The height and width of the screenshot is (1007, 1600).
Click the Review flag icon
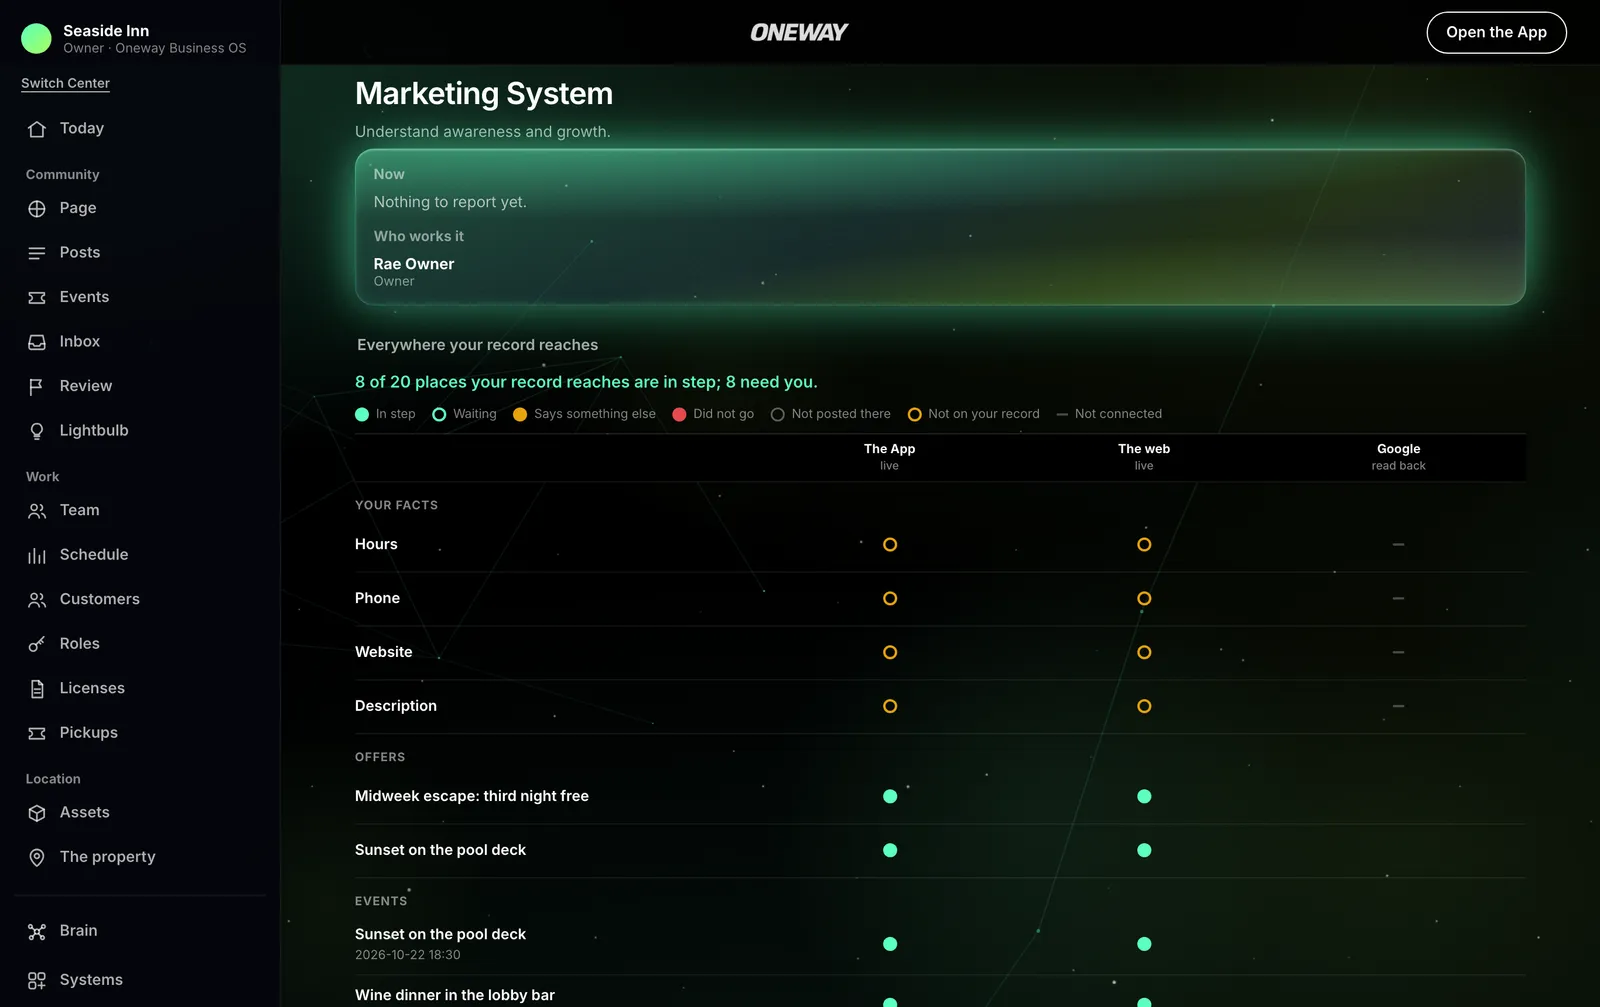(x=37, y=387)
